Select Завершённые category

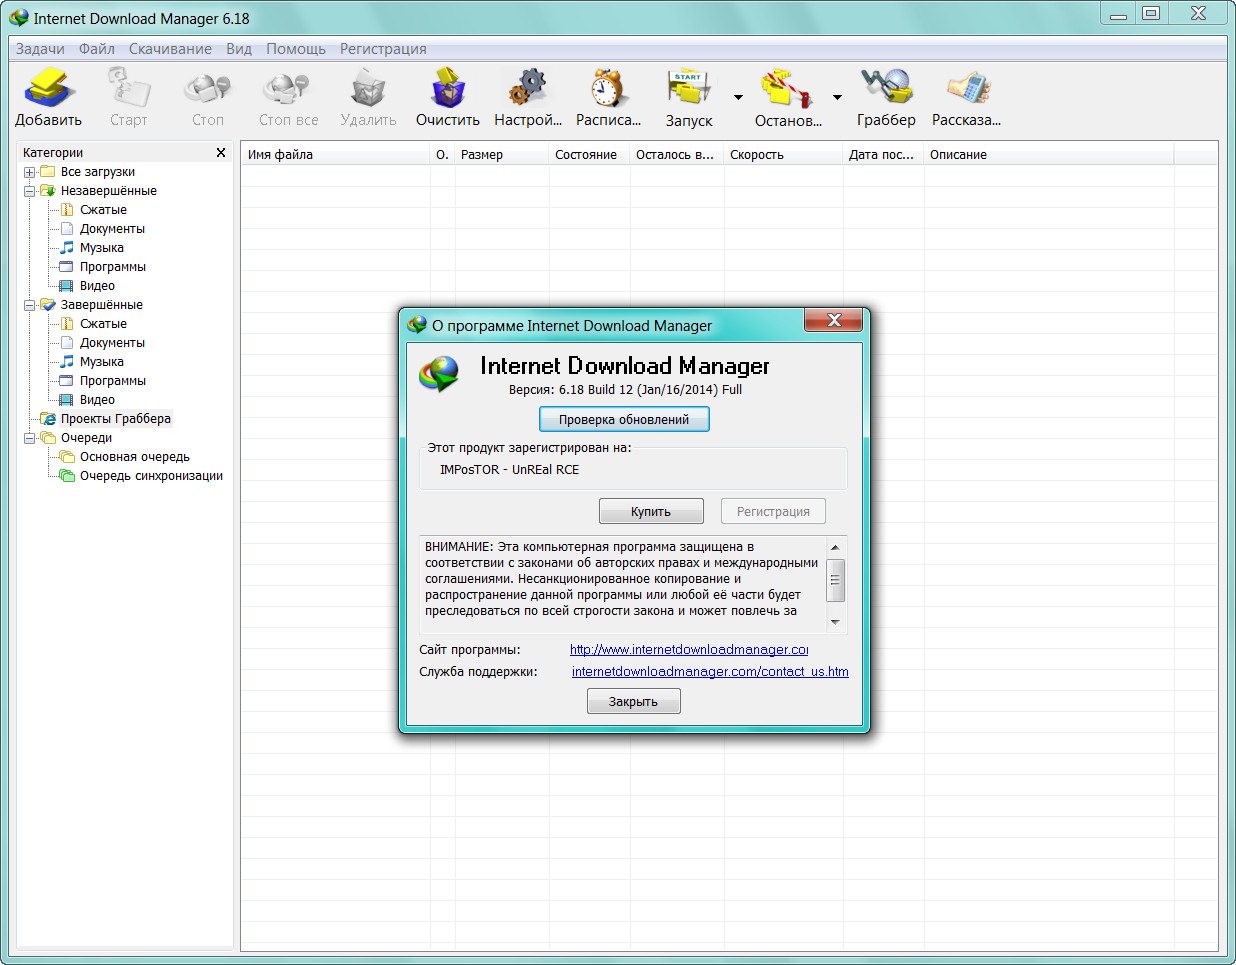(102, 305)
